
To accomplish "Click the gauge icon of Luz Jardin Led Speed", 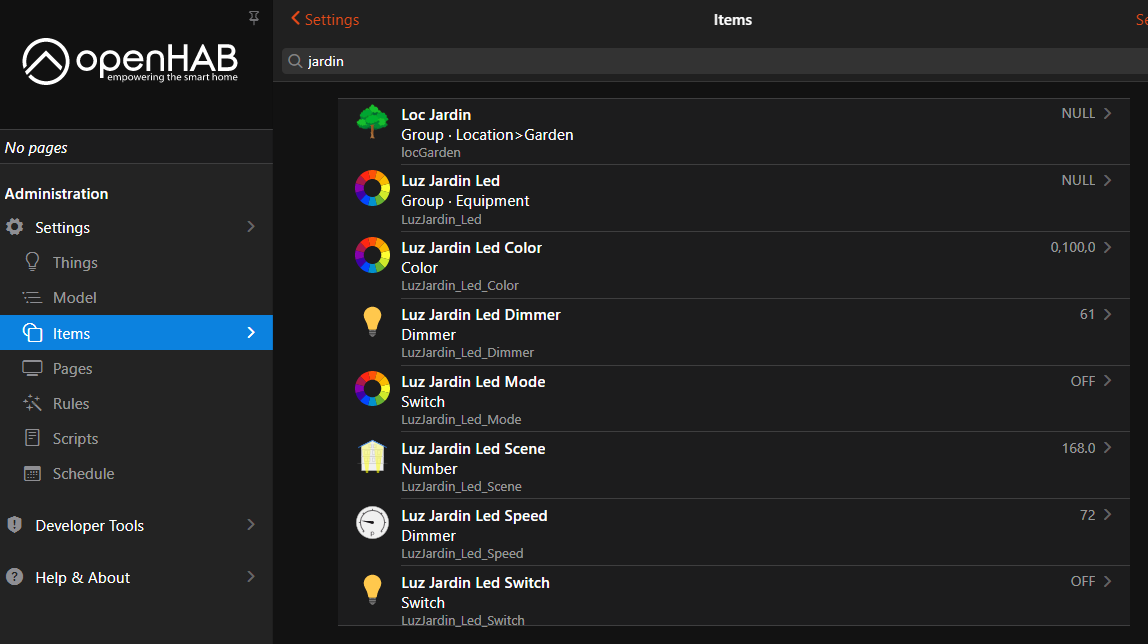I will 372,523.
